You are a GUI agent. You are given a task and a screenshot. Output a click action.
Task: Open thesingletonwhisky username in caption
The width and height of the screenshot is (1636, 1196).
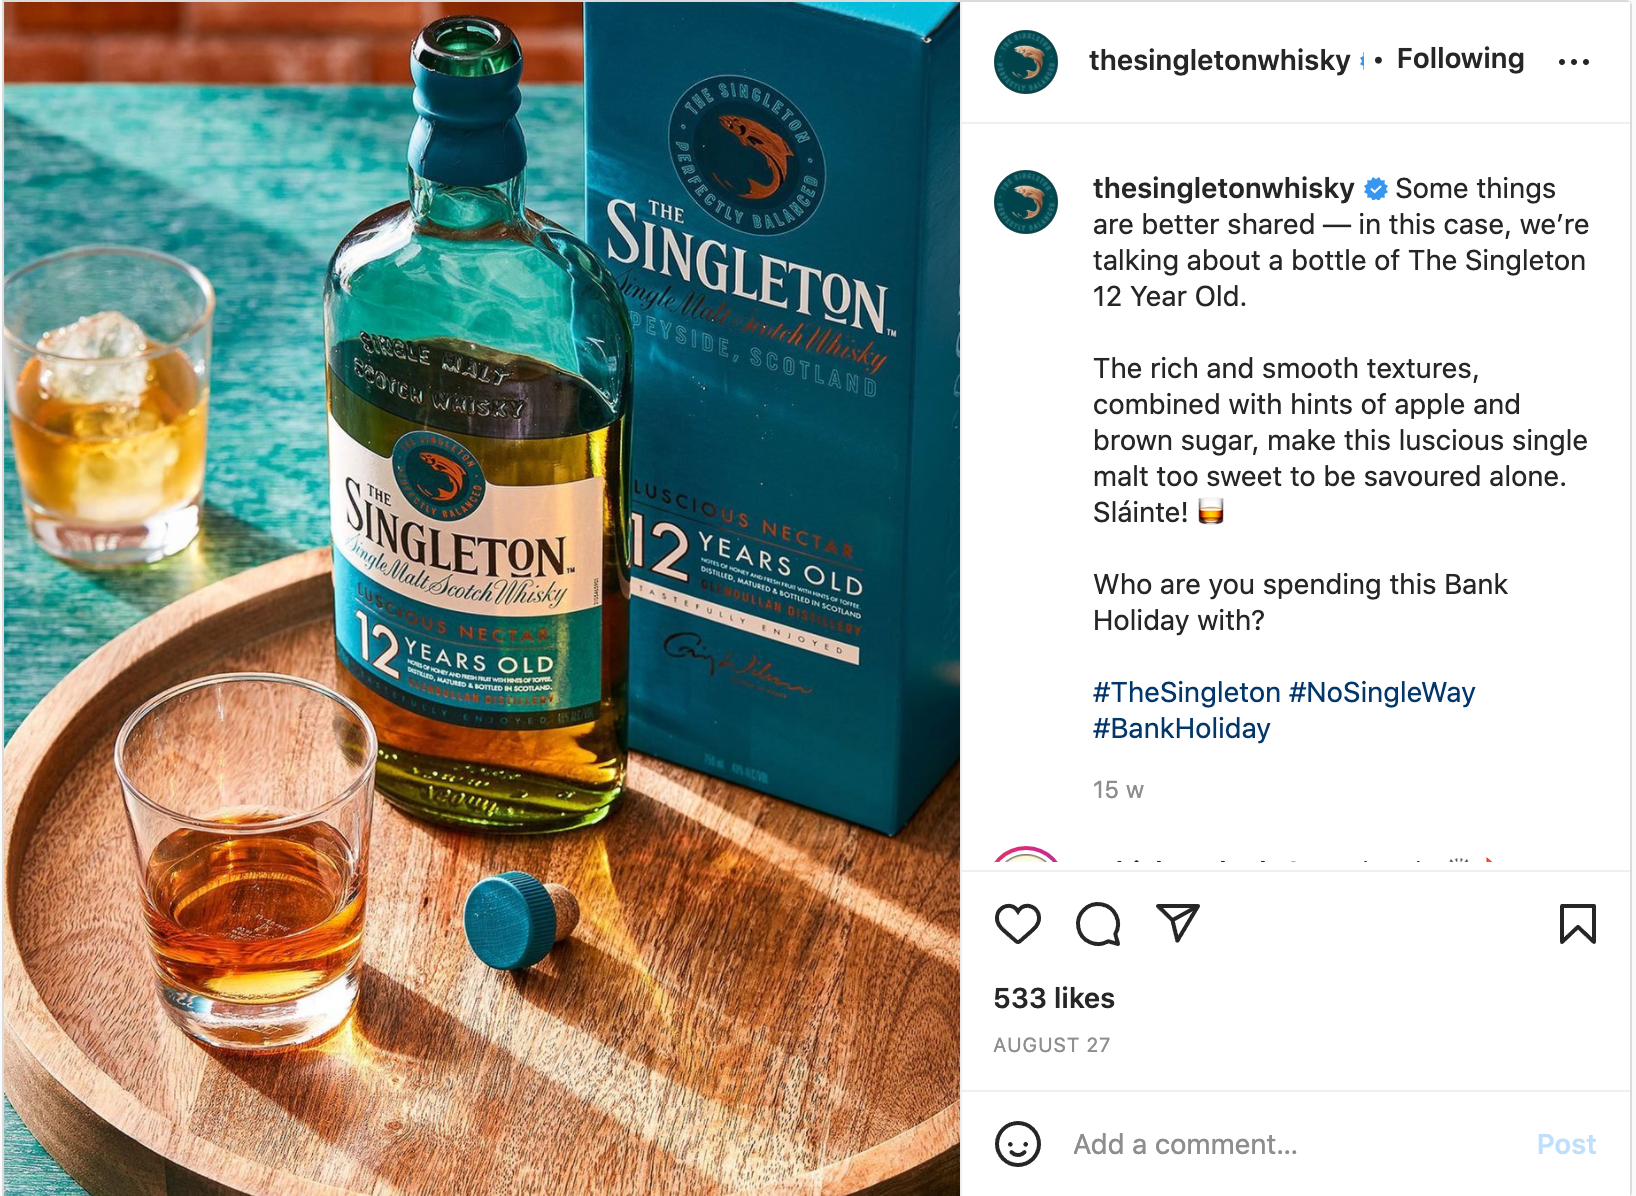1223,188
